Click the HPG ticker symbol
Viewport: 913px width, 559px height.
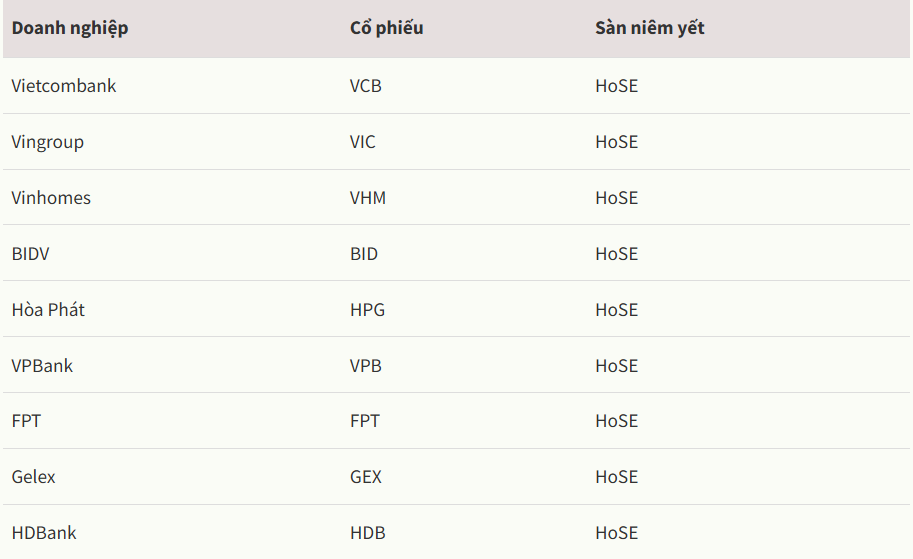pos(367,309)
